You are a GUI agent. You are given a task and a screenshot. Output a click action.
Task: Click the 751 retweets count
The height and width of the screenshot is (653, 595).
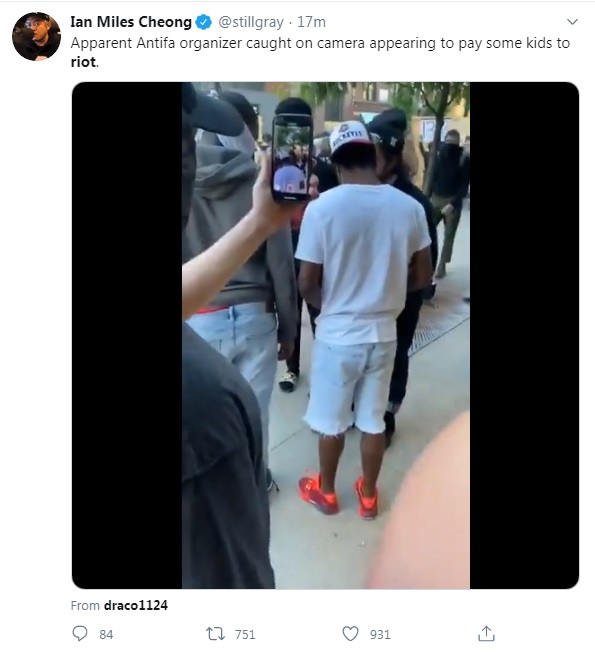245,634
